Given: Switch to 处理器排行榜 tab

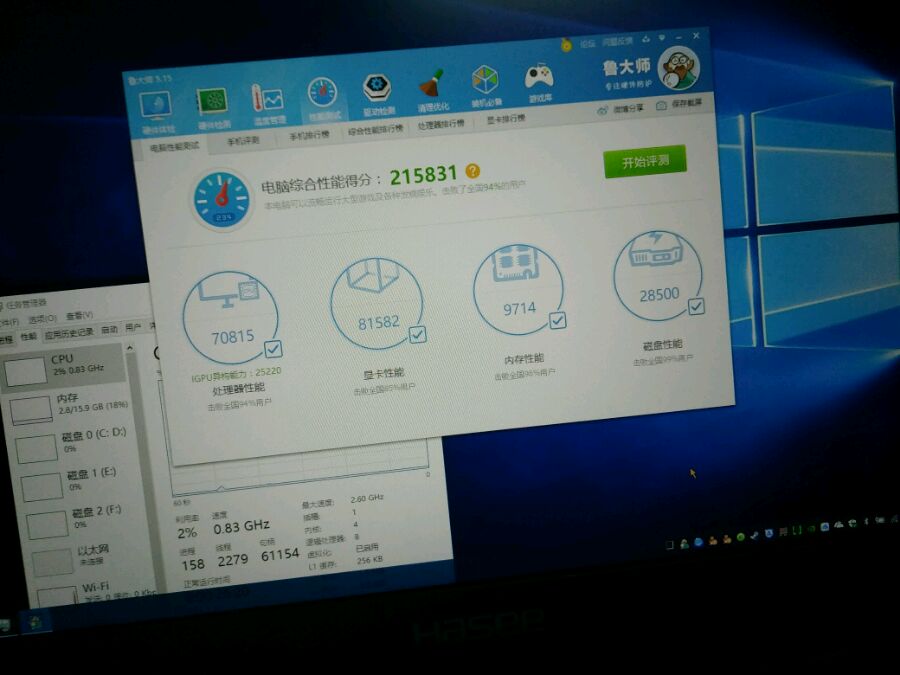Looking at the screenshot, I should (x=441, y=125).
